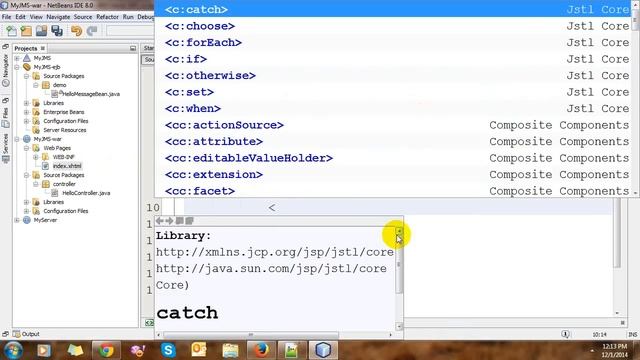Select <c:catch> in the completion list
The width and height of the screenshot is (640, 360).
(393, 9)
